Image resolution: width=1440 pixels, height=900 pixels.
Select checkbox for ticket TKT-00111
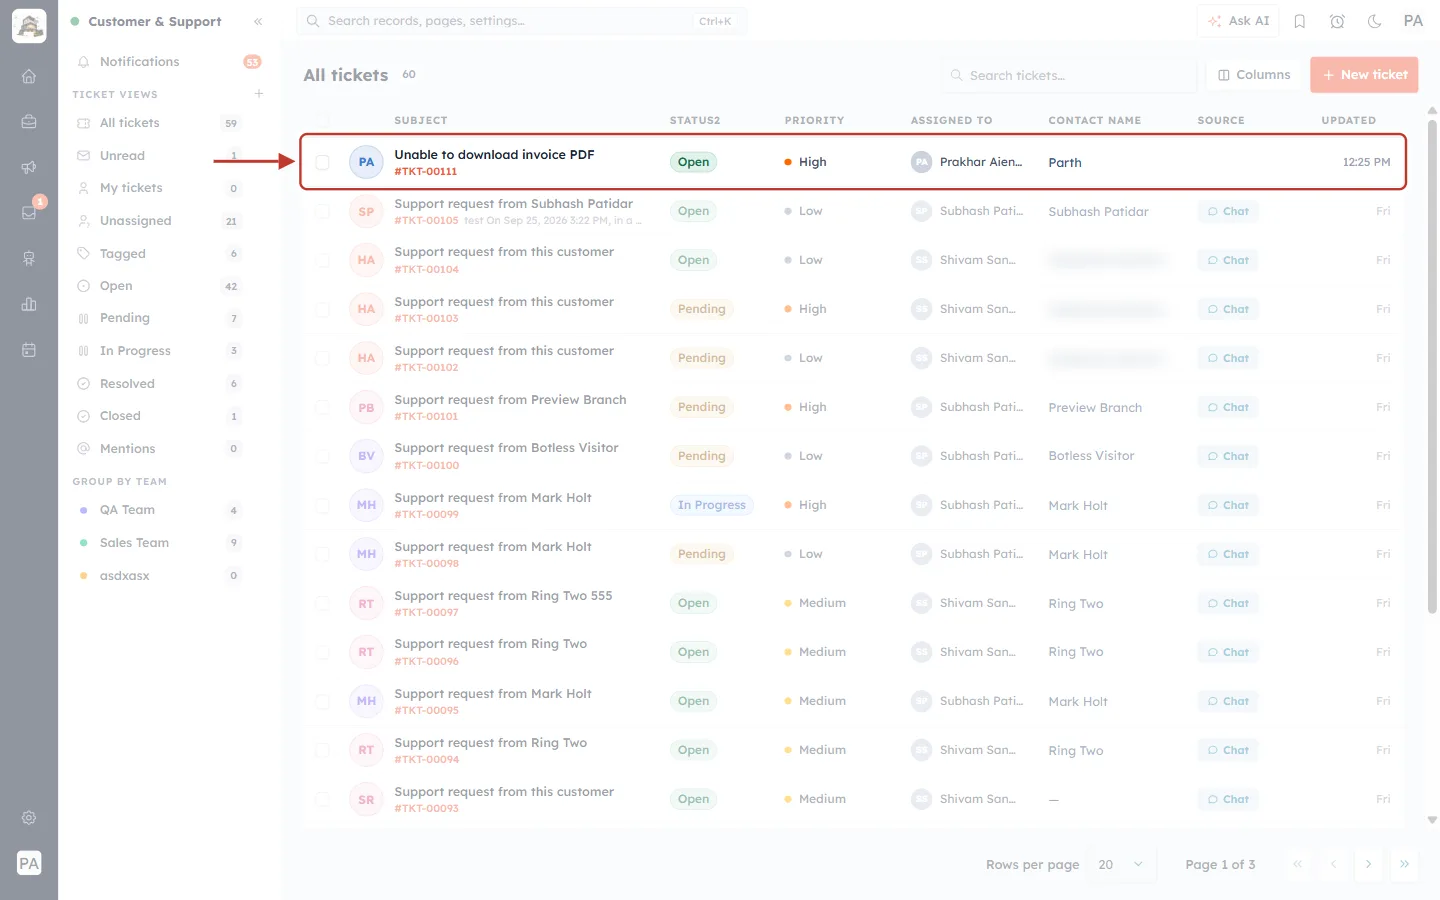click(322, 162)
